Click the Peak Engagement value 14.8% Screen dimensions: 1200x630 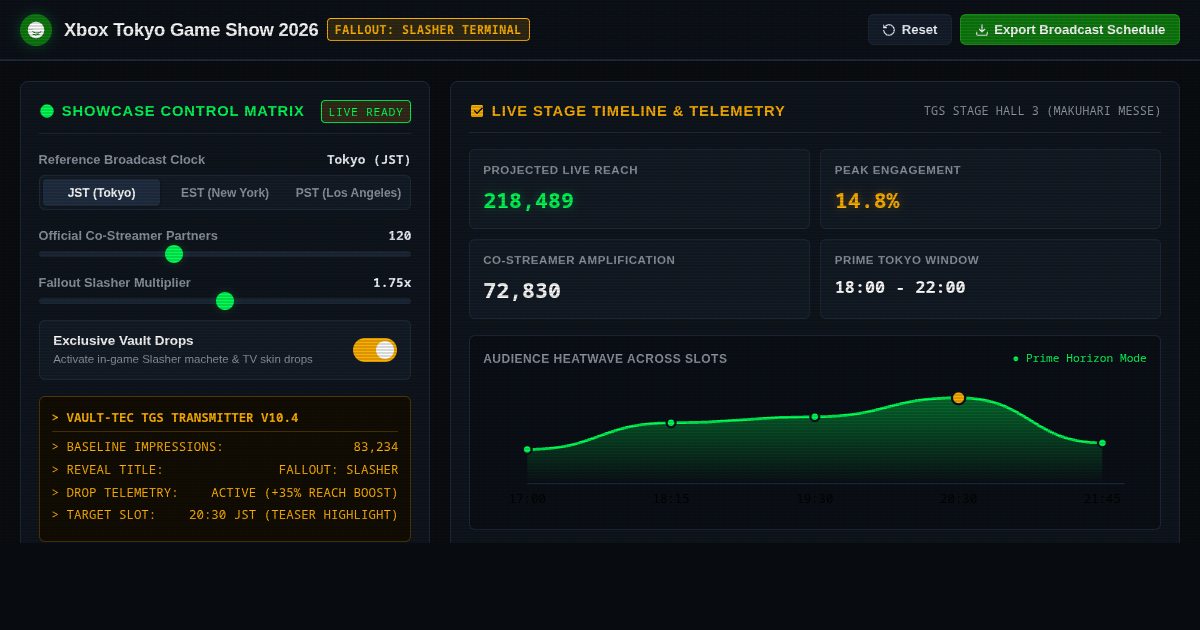click(867, 201)
